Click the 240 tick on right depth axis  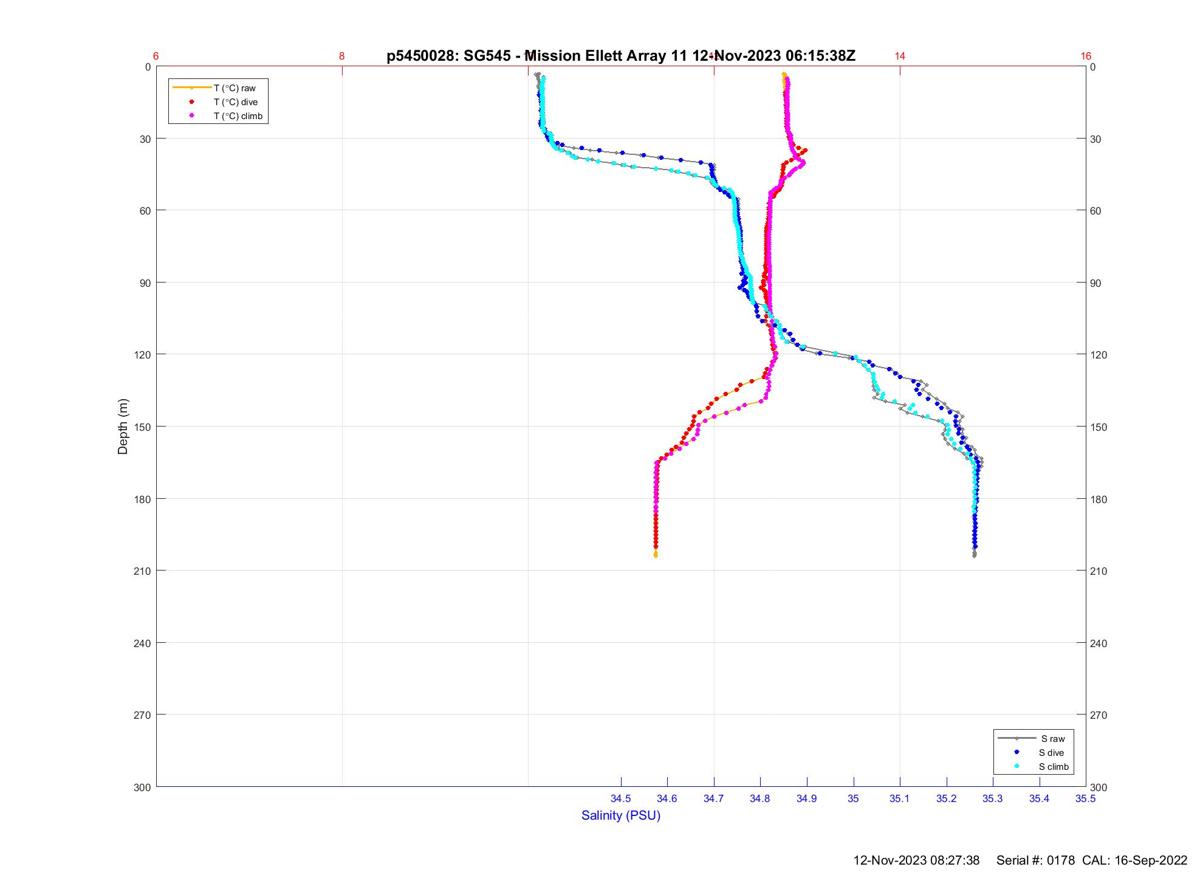[x=1100, y=643]
